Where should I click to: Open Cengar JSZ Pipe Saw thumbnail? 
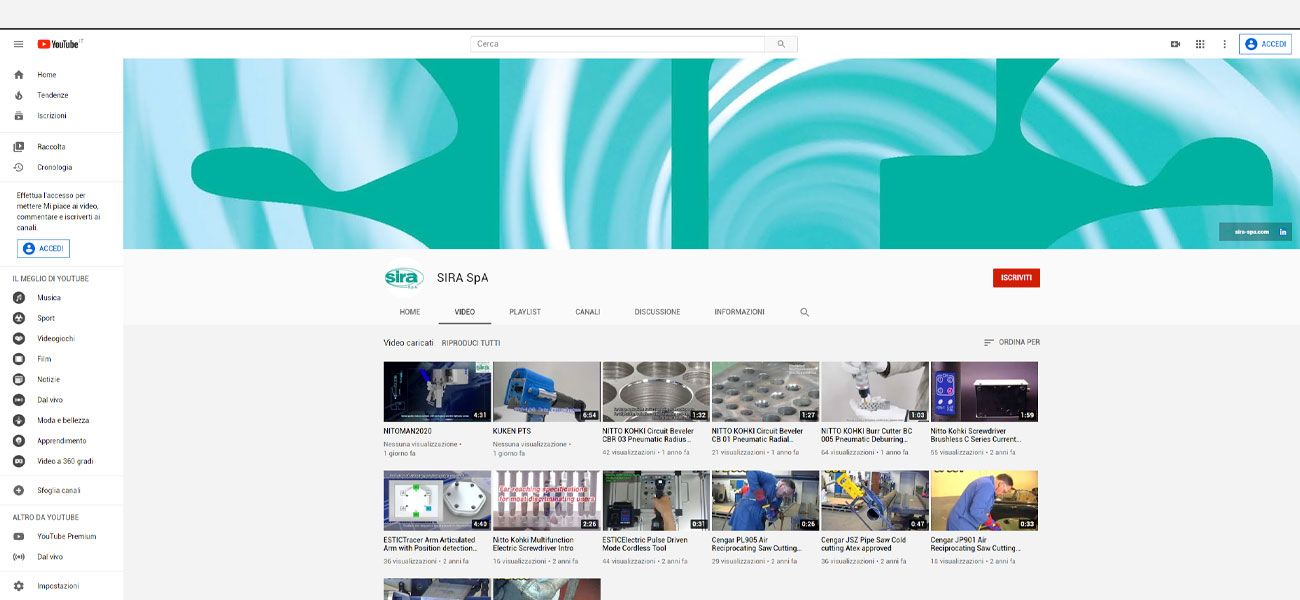(x=875, y=501)
